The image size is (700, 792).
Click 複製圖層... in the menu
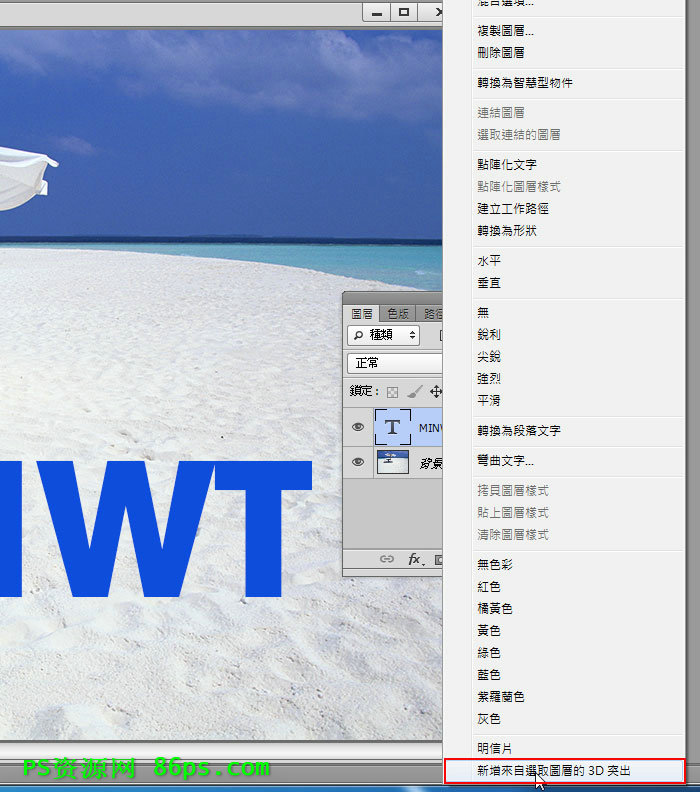(505, 31)
